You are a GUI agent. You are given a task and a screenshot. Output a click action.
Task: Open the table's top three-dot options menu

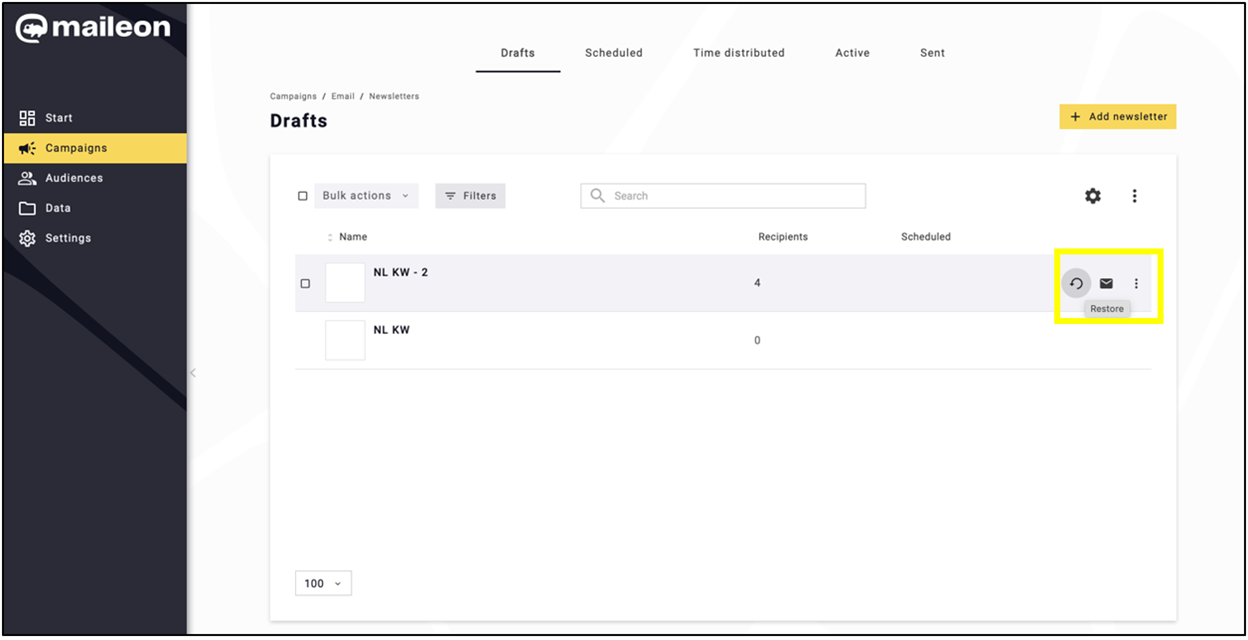1134,196
